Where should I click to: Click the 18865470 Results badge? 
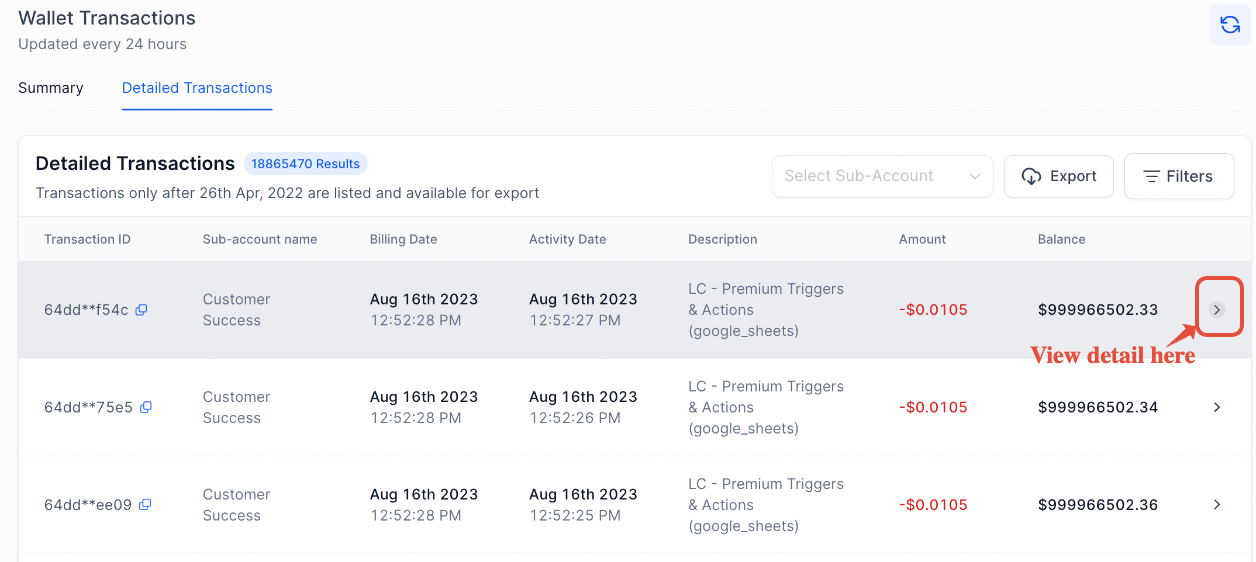(305, 164)
